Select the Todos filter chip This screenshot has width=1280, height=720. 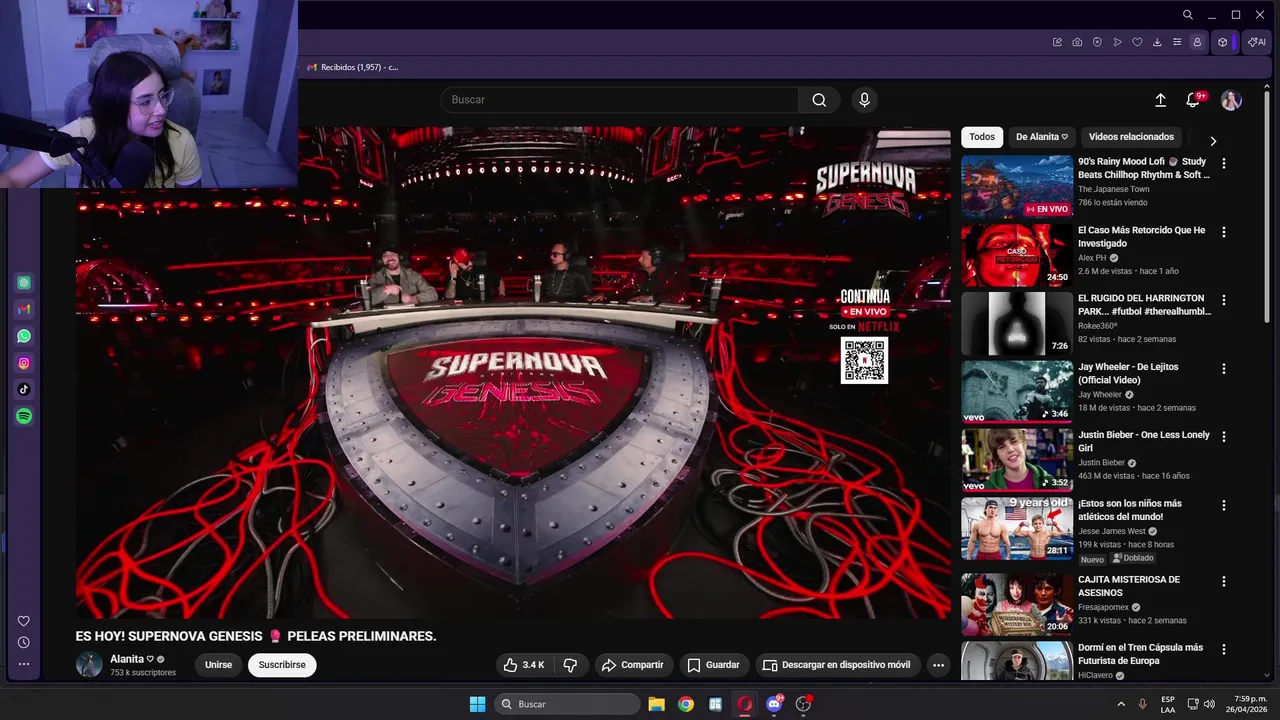pos(982,137)
